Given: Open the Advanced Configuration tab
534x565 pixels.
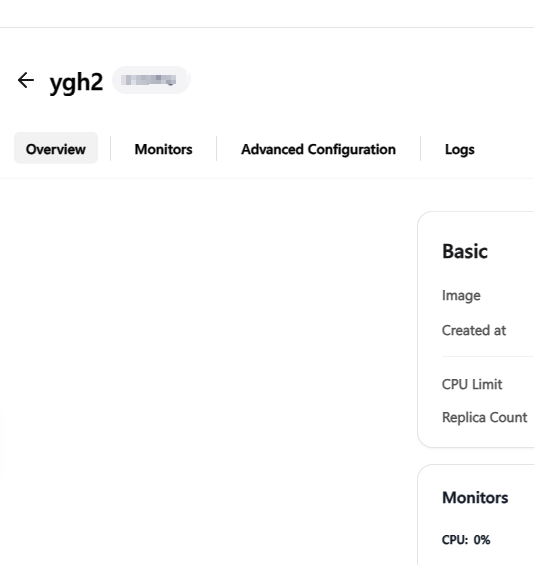Looking at the screenshot, I should point(319,149).
